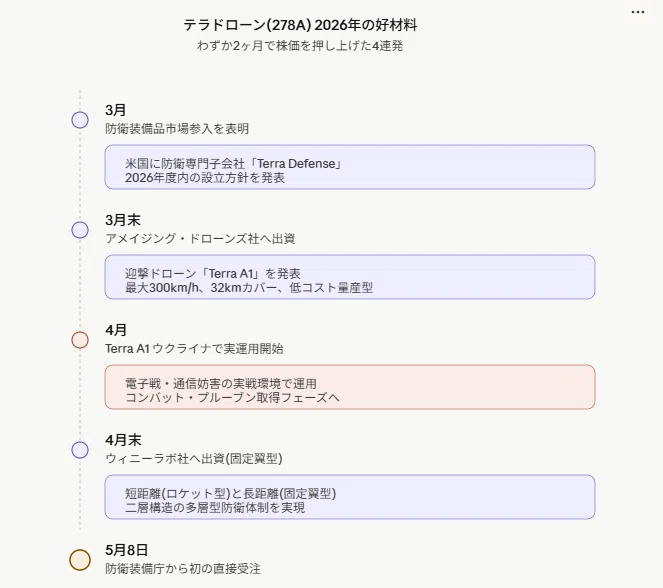Click the 5月8日 date label

[126, 550]
